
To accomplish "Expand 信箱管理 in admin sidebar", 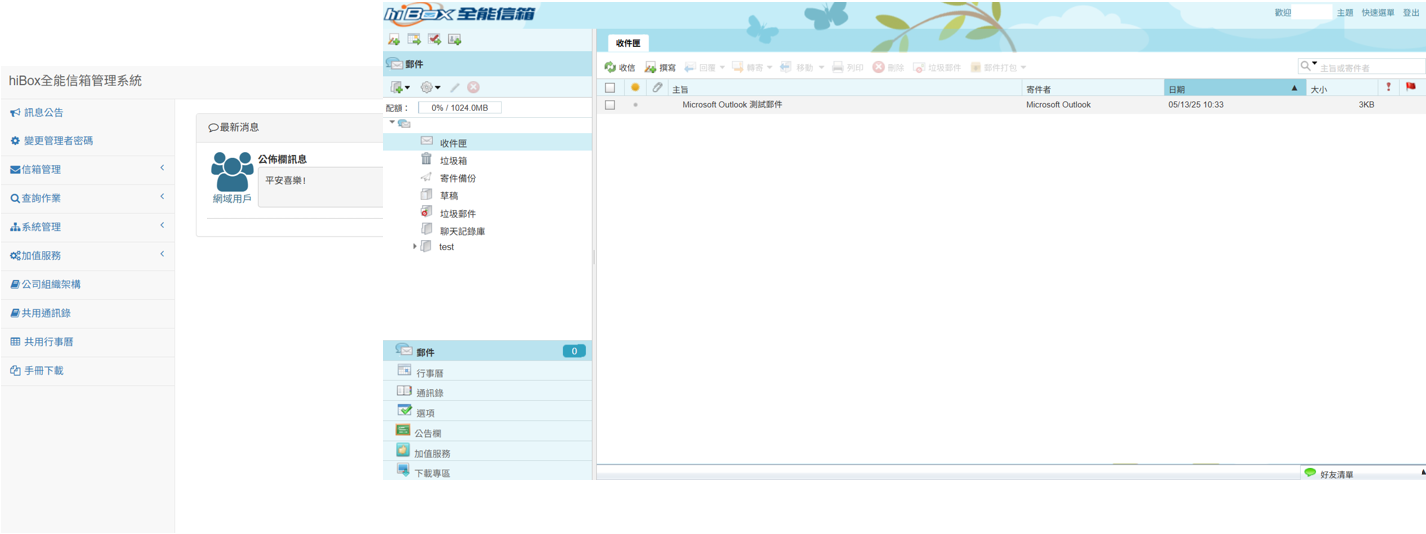I will coord(87,169).
